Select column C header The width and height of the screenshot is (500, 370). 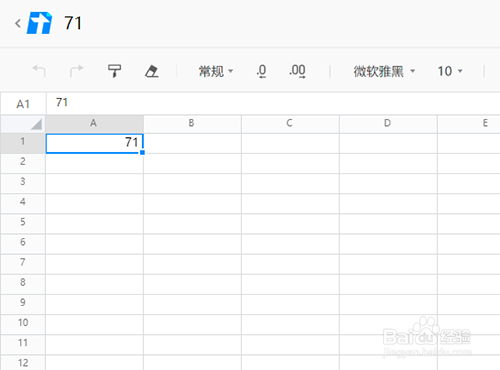290,124
